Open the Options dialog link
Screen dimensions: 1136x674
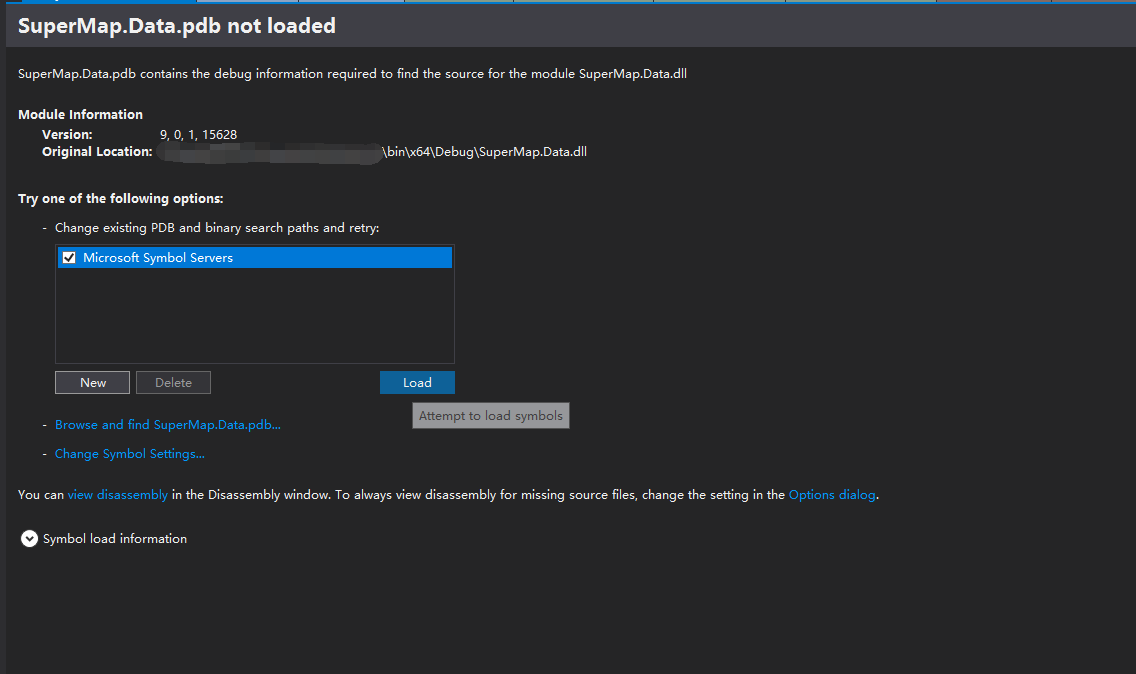click(x=832, y=495)
